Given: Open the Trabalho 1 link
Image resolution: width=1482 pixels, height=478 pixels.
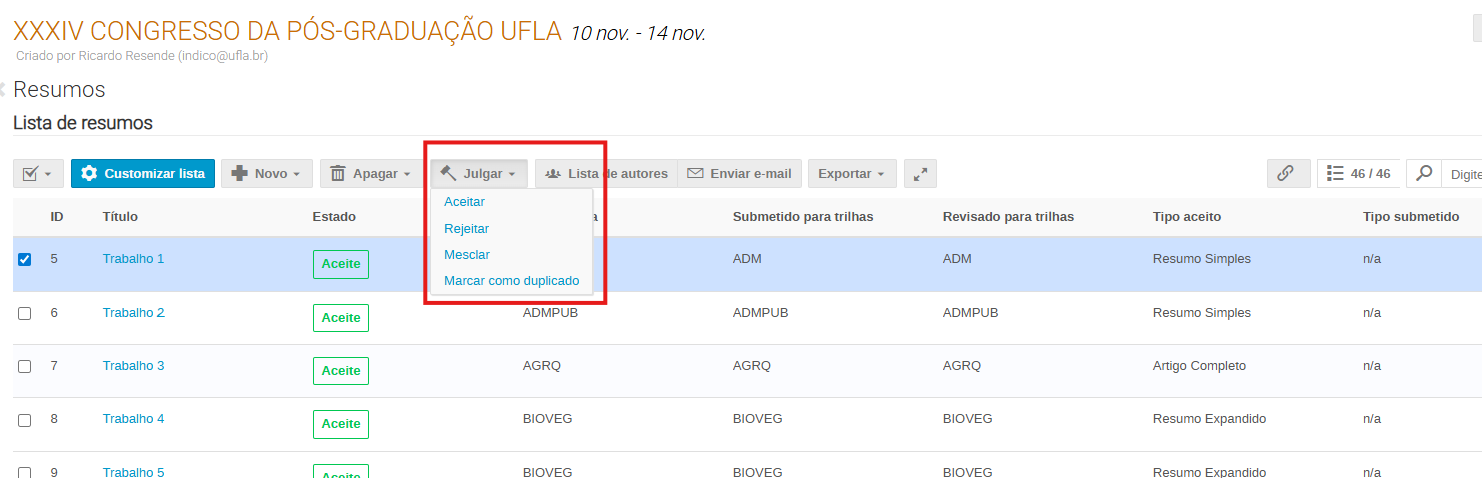Looking at the screenshot, I should (x=133, y=259).
